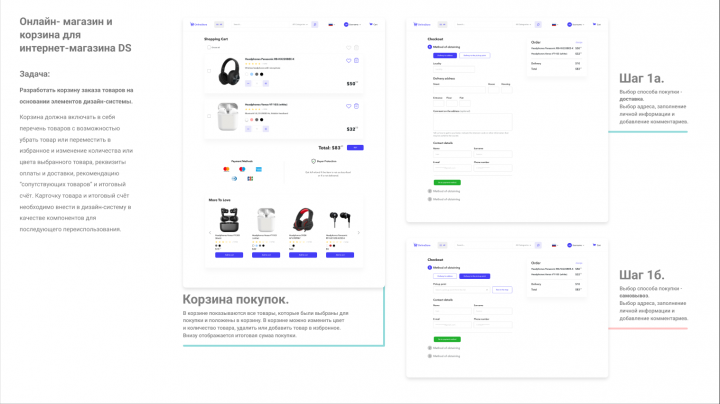
Task: Open All Categories dropdown in Shopping Cart header
Action: click(x=300, y=24)
